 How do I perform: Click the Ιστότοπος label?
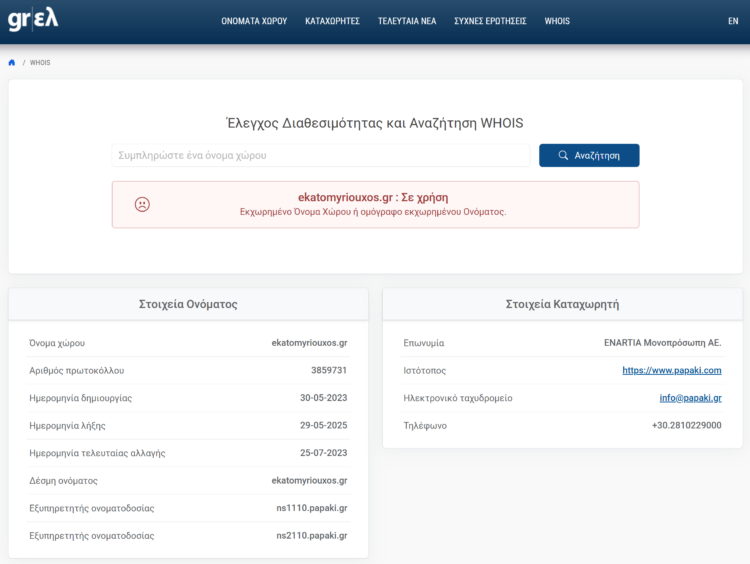(425, 371)
